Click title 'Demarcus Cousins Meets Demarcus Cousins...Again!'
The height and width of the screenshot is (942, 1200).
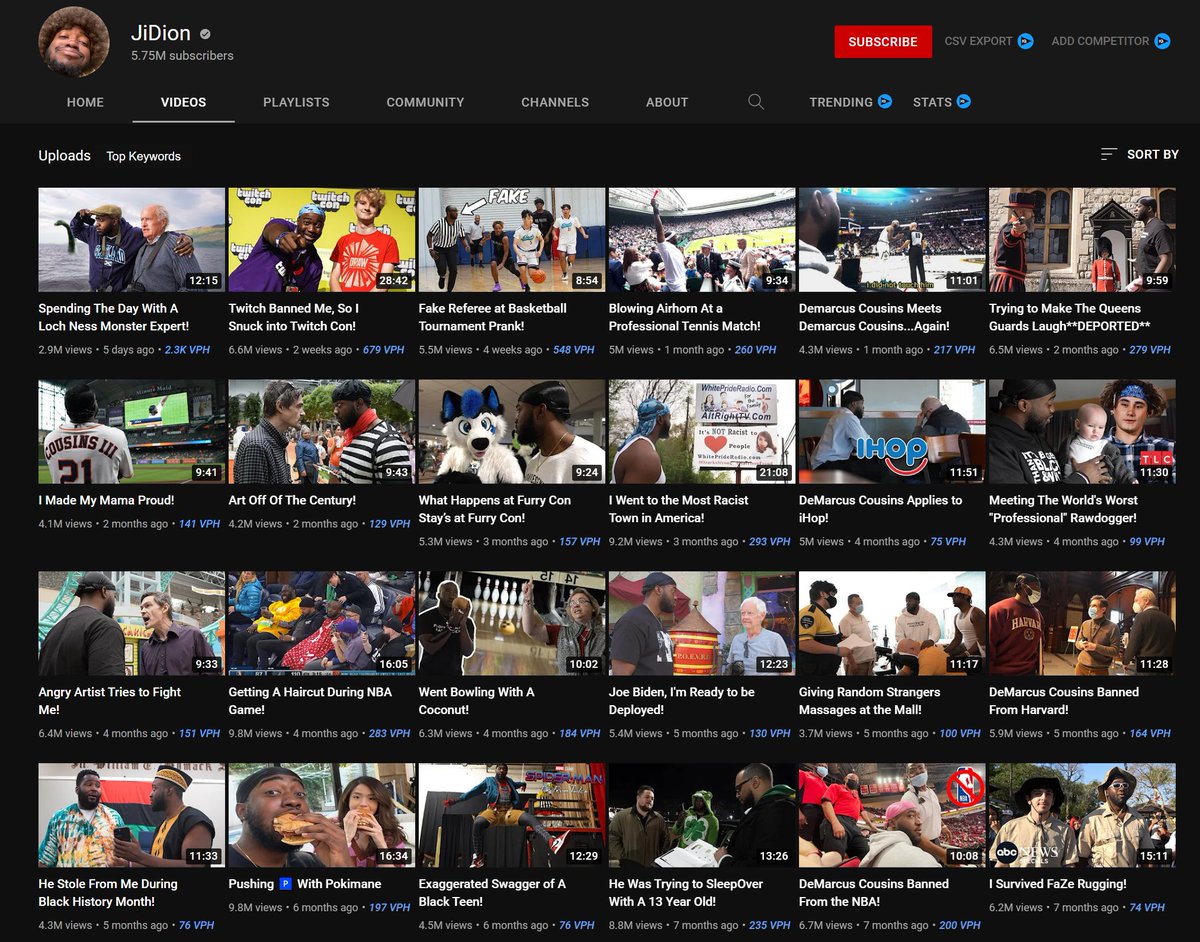(x=874, y=317)
